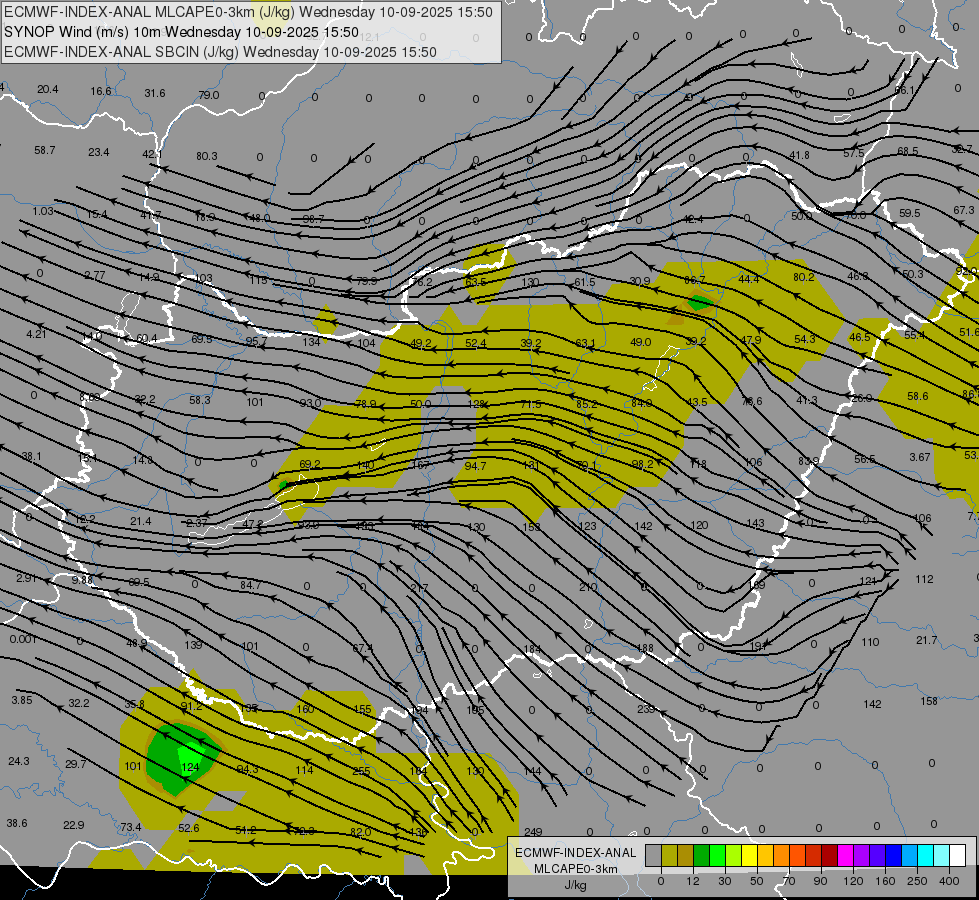Select the dark green legend swatch after 12
979x900 pixels.
[702, 855]
